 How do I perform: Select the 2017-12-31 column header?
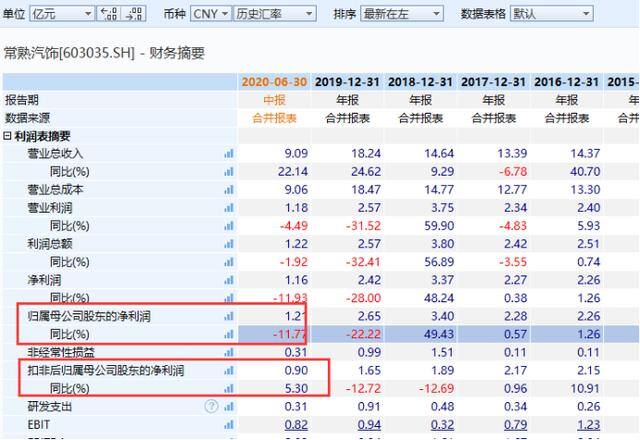tap(493, 82)
